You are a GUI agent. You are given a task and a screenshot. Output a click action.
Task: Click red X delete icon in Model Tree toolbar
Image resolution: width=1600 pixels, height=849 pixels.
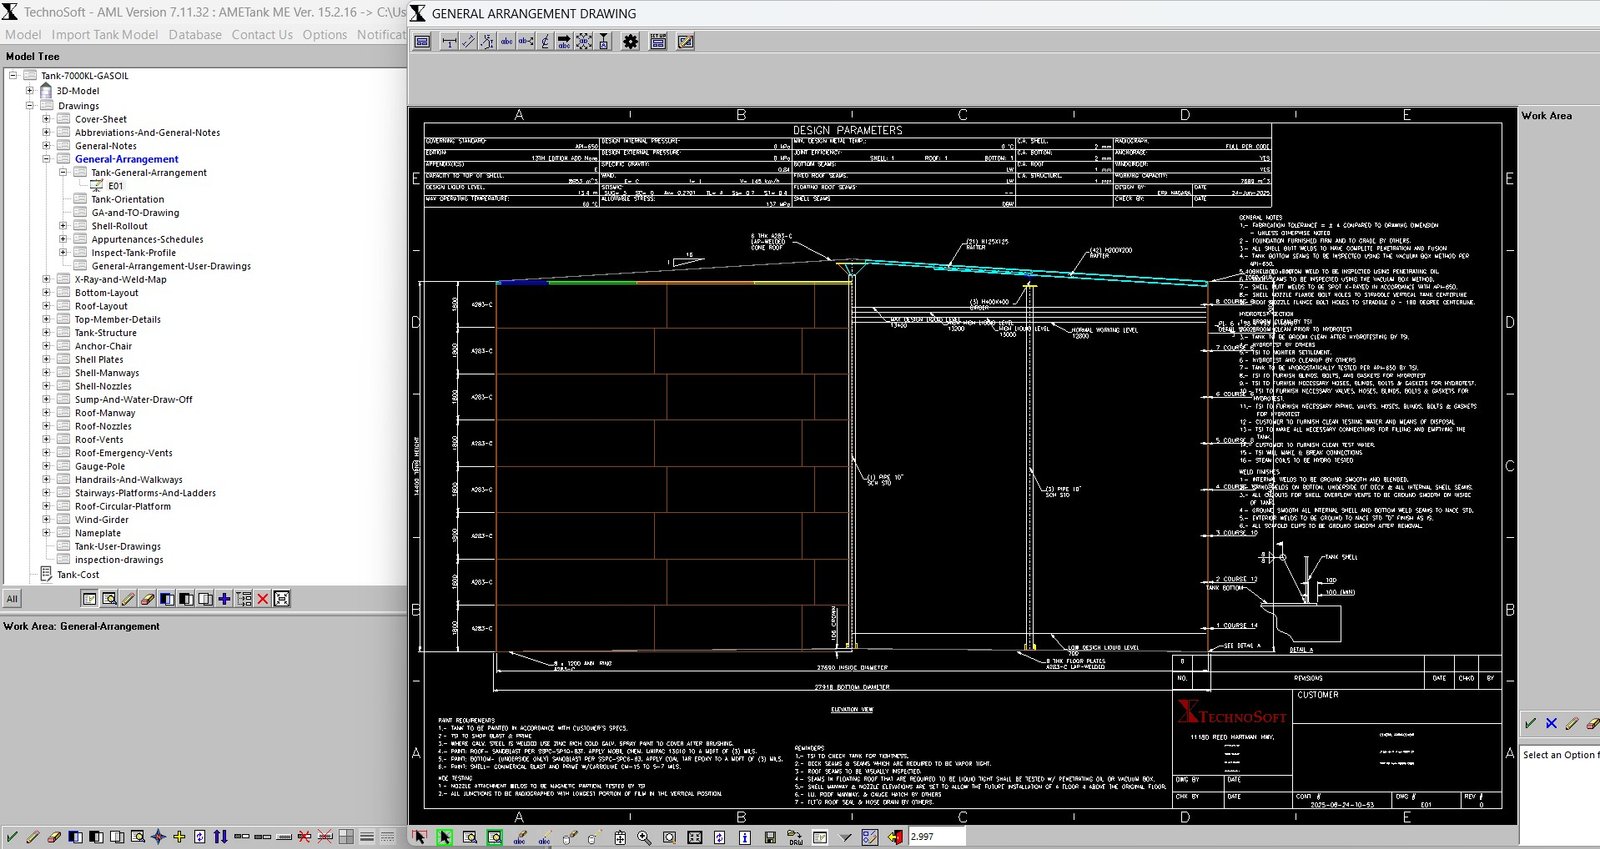[x=263, y=599]
